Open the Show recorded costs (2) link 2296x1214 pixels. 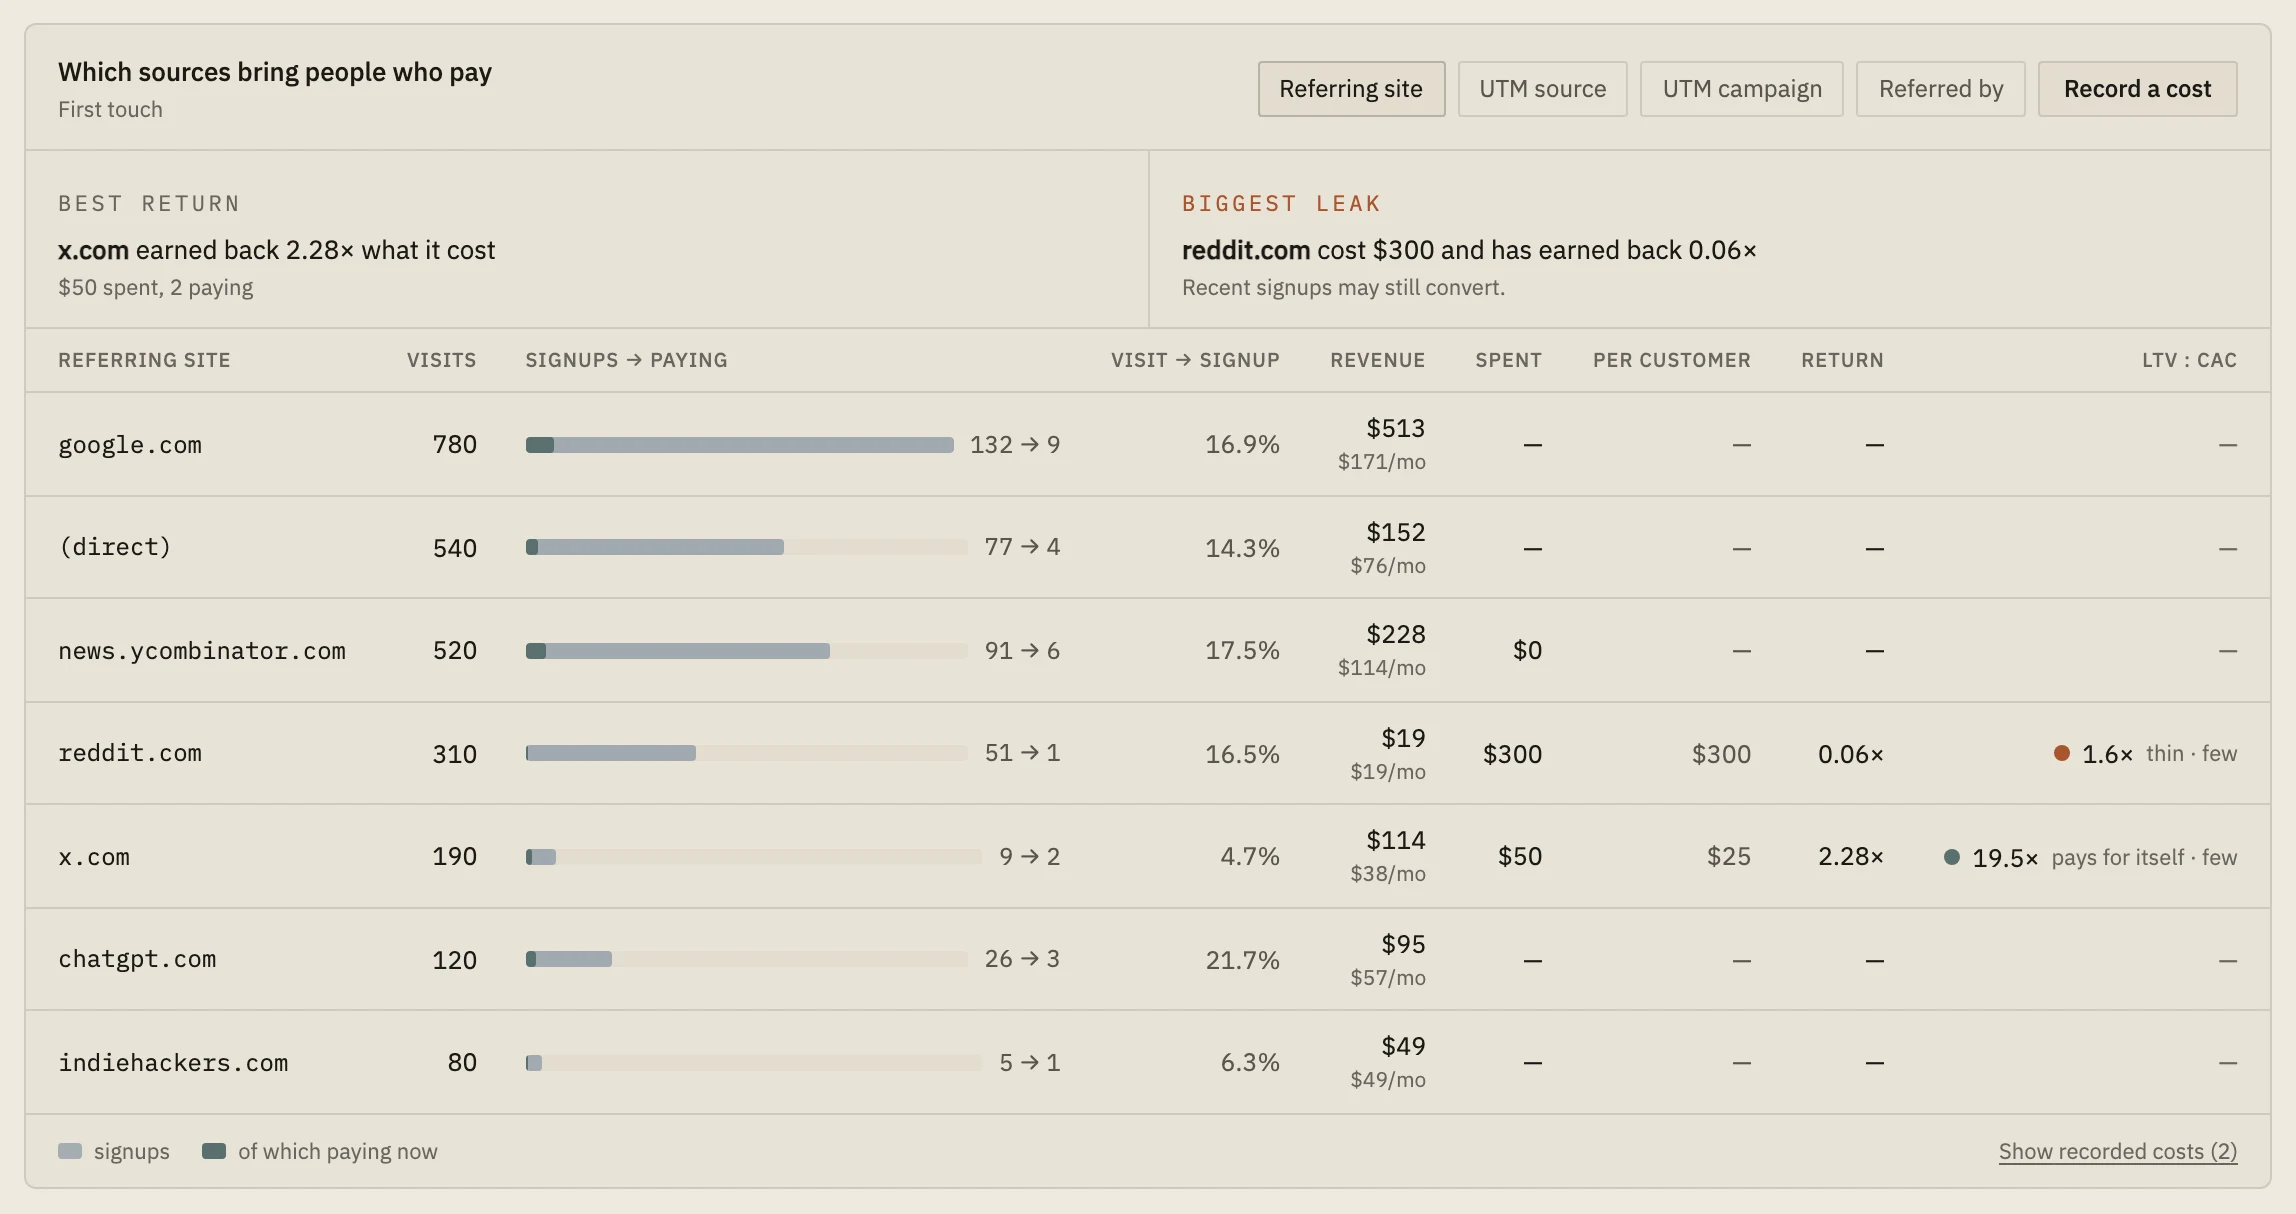click(2118, 1151)
